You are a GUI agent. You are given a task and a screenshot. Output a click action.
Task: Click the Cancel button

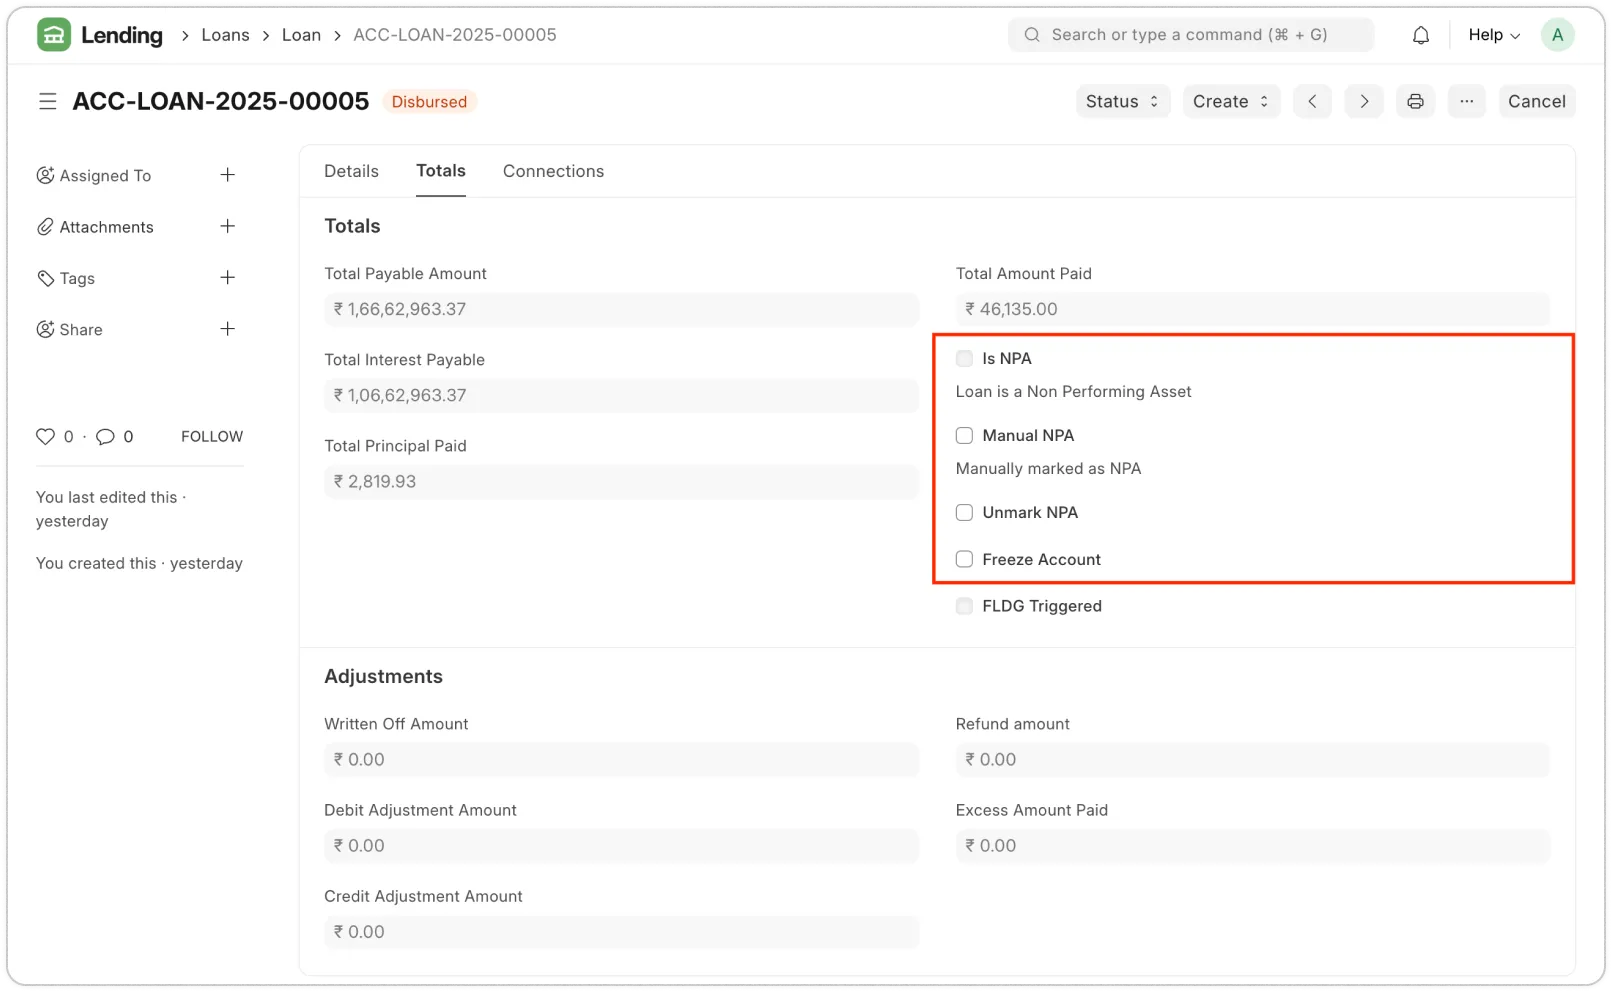pos(1536,102)
